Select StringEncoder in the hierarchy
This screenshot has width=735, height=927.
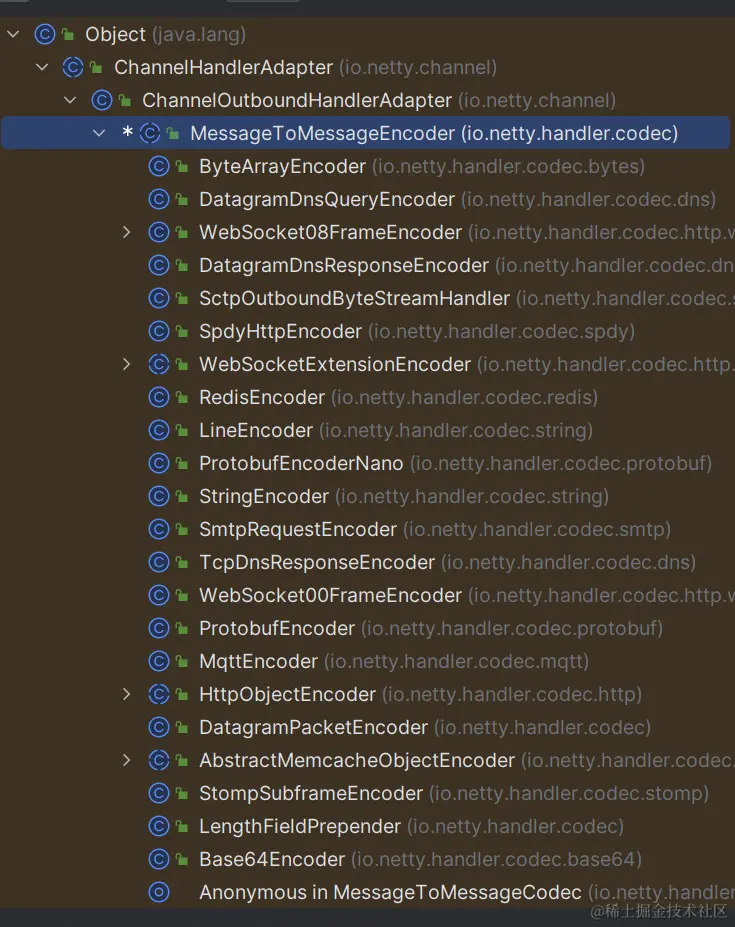404,497
